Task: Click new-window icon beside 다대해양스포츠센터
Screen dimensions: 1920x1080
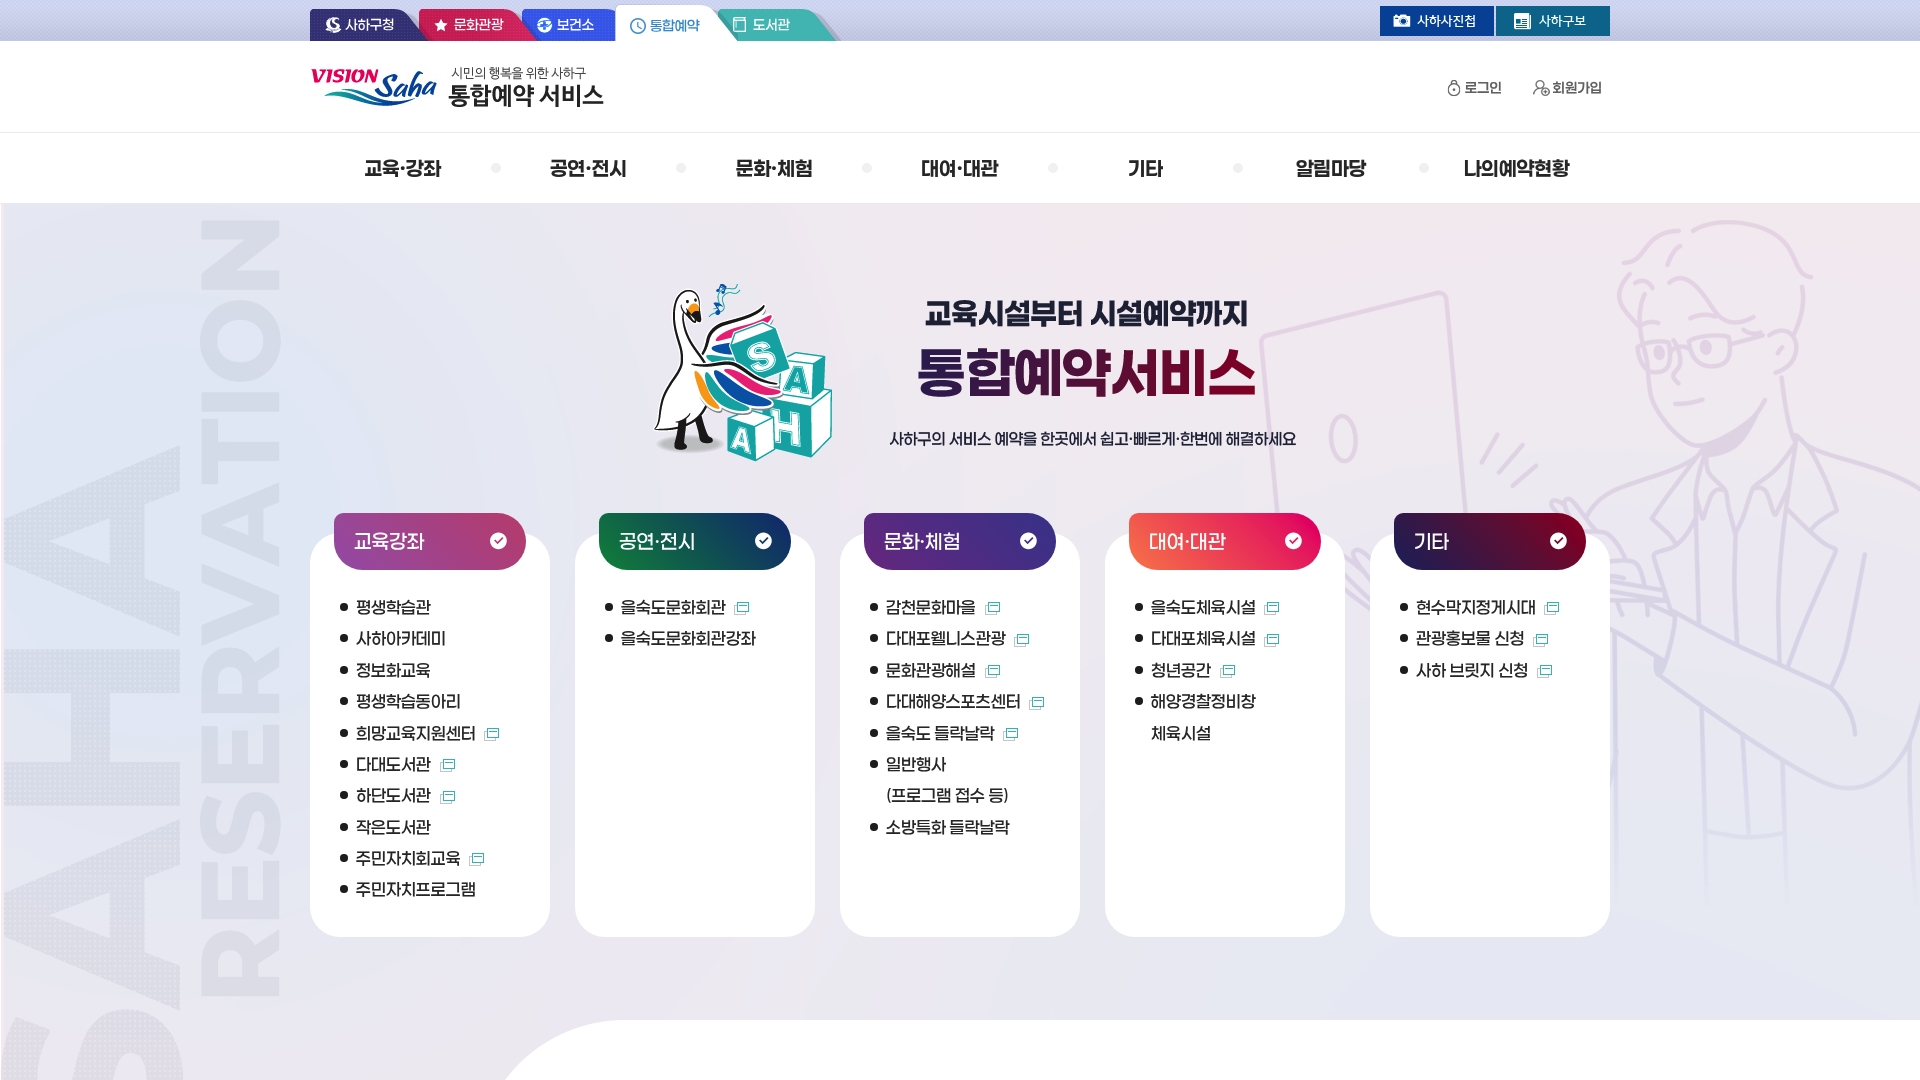Action: pyautogui.click(x=1037, y=703)
